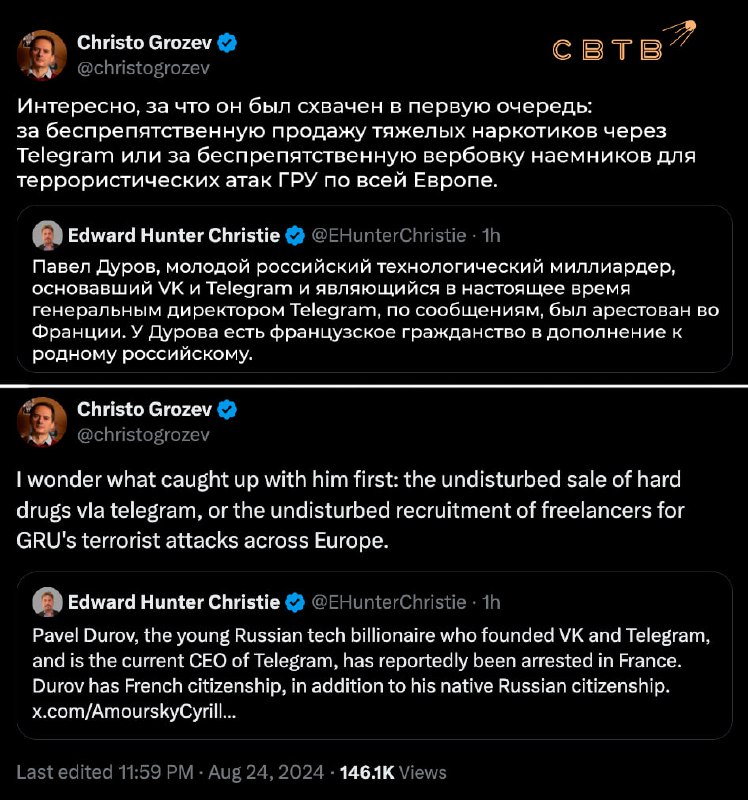Open the СВТВ satellite logo
This screenshot has height=800, width=748.
coord(624,42)
